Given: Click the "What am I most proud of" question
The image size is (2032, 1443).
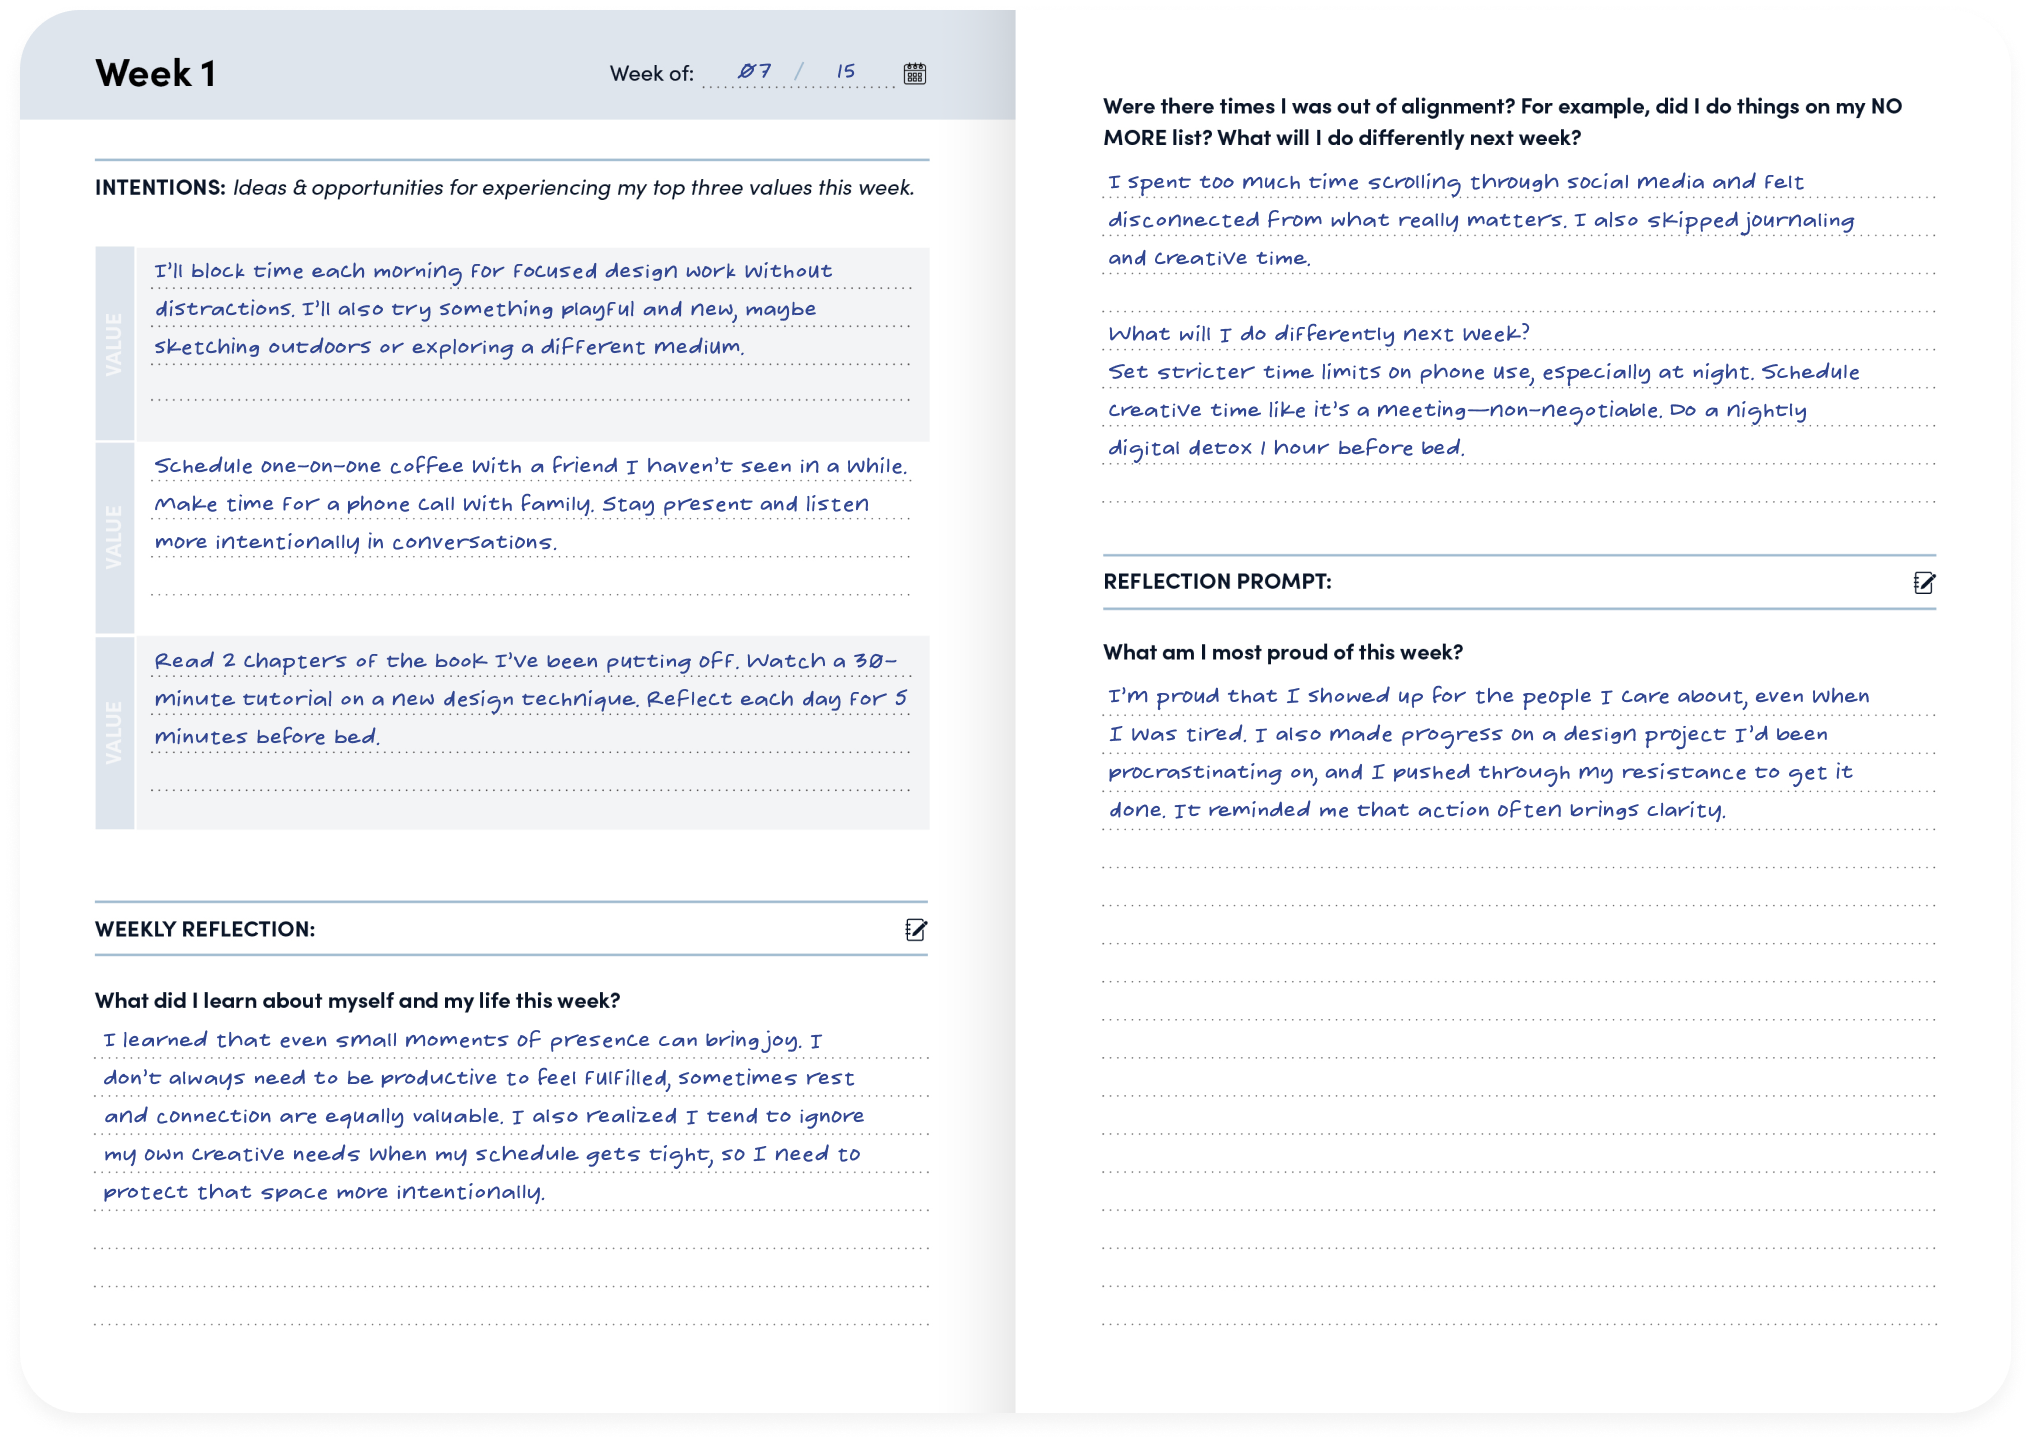Looking at the screenshot, I should coord(1282,652).
